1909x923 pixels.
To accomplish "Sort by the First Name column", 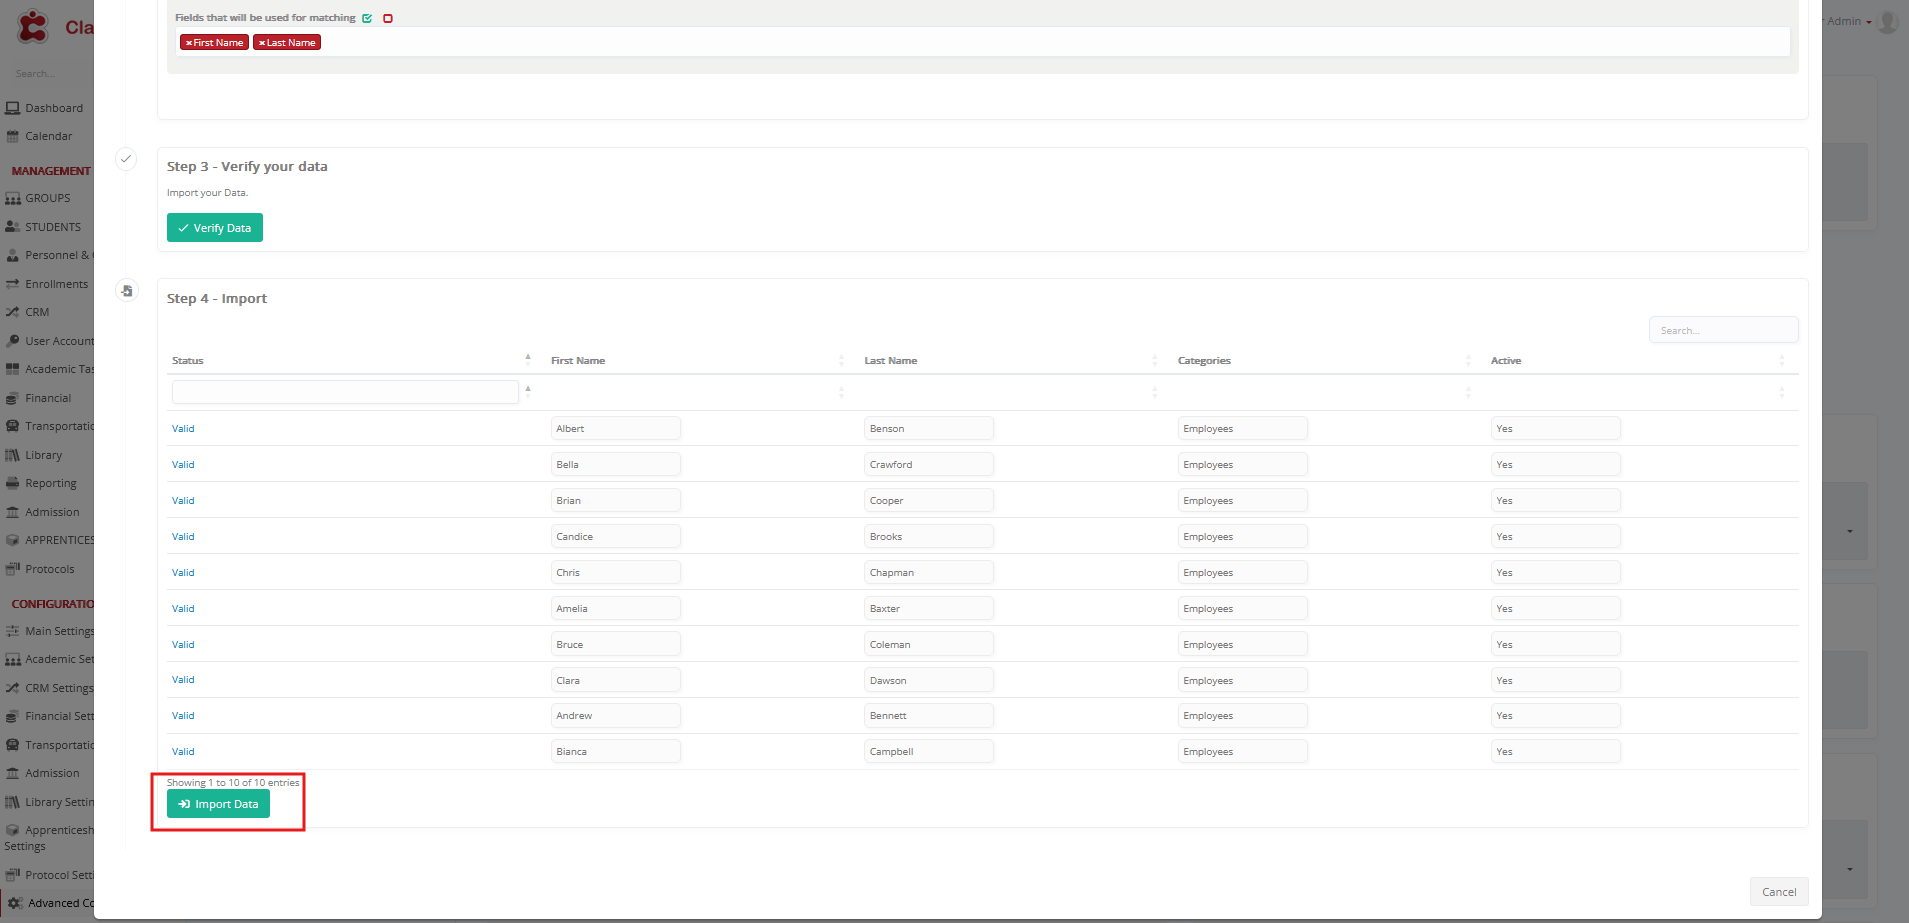I will coord(578,361).
